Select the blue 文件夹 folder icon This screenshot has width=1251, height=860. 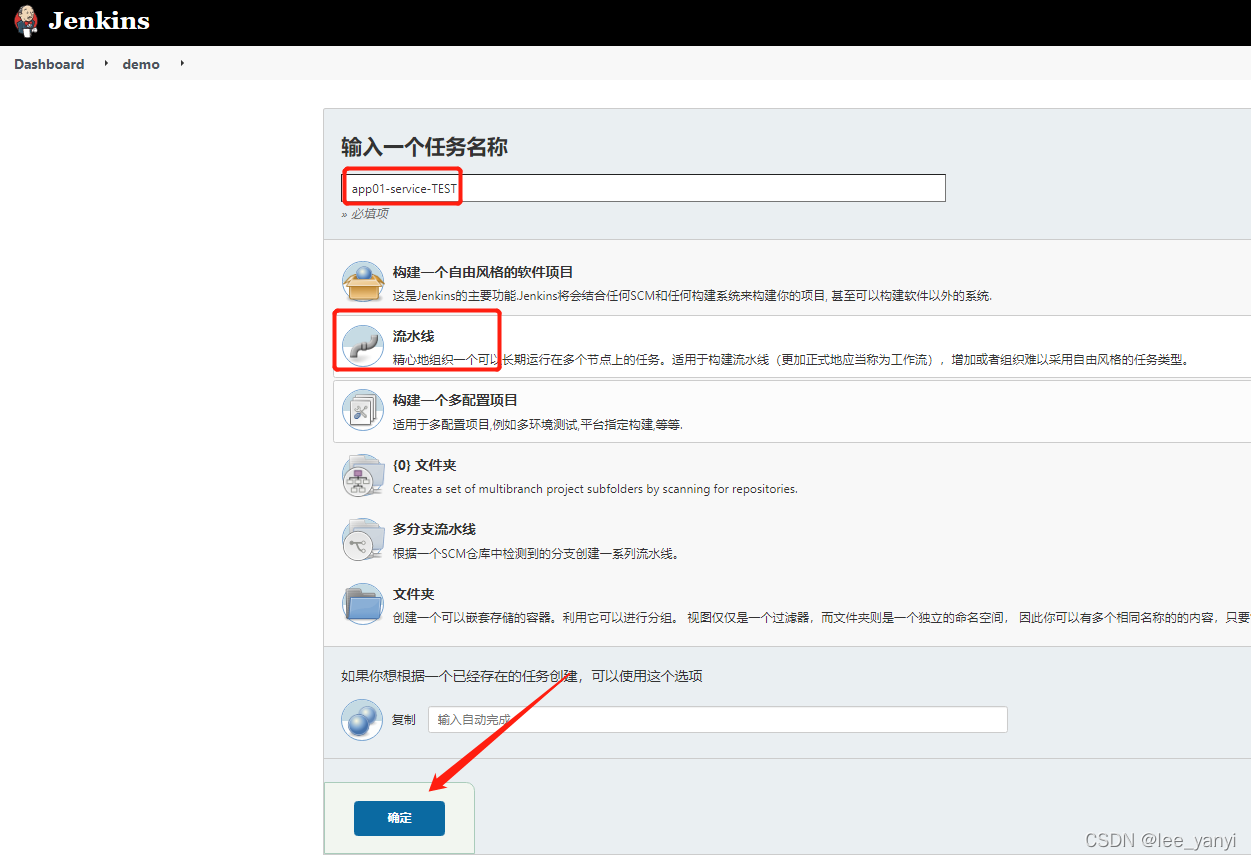click(x=362, y=603)
